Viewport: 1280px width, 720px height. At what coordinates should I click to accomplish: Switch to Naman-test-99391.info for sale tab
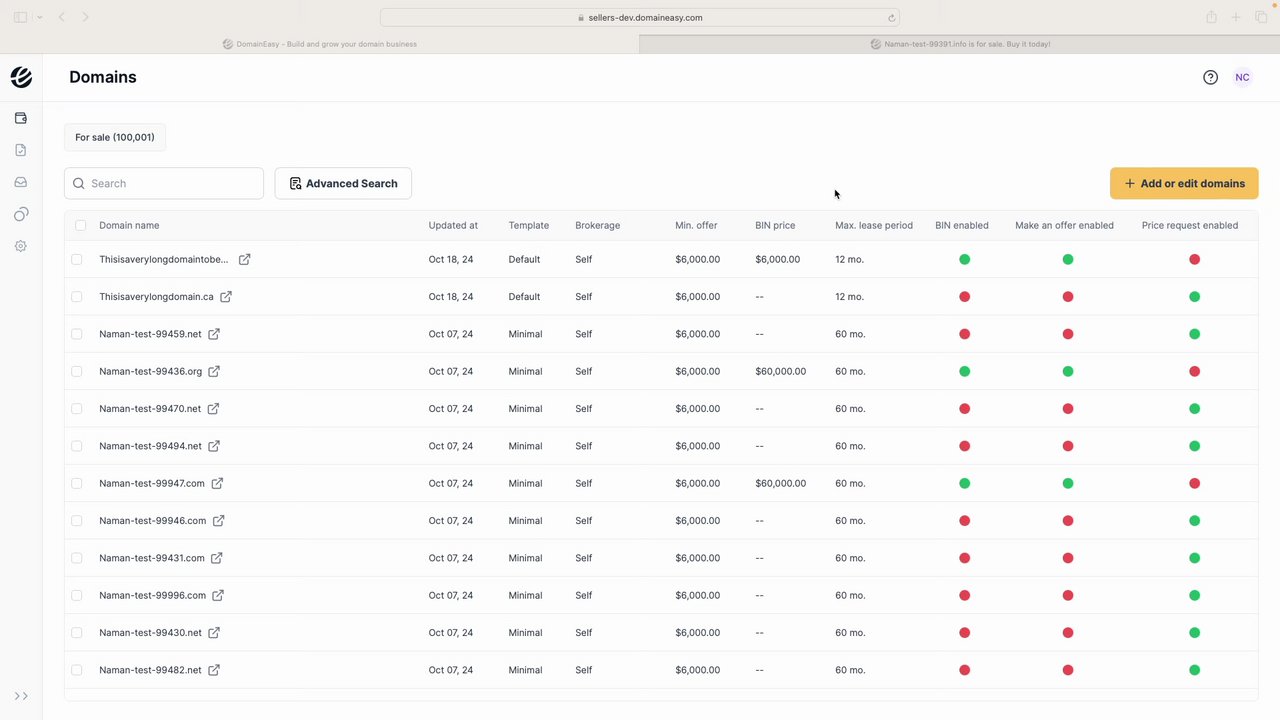click(960, 44)
